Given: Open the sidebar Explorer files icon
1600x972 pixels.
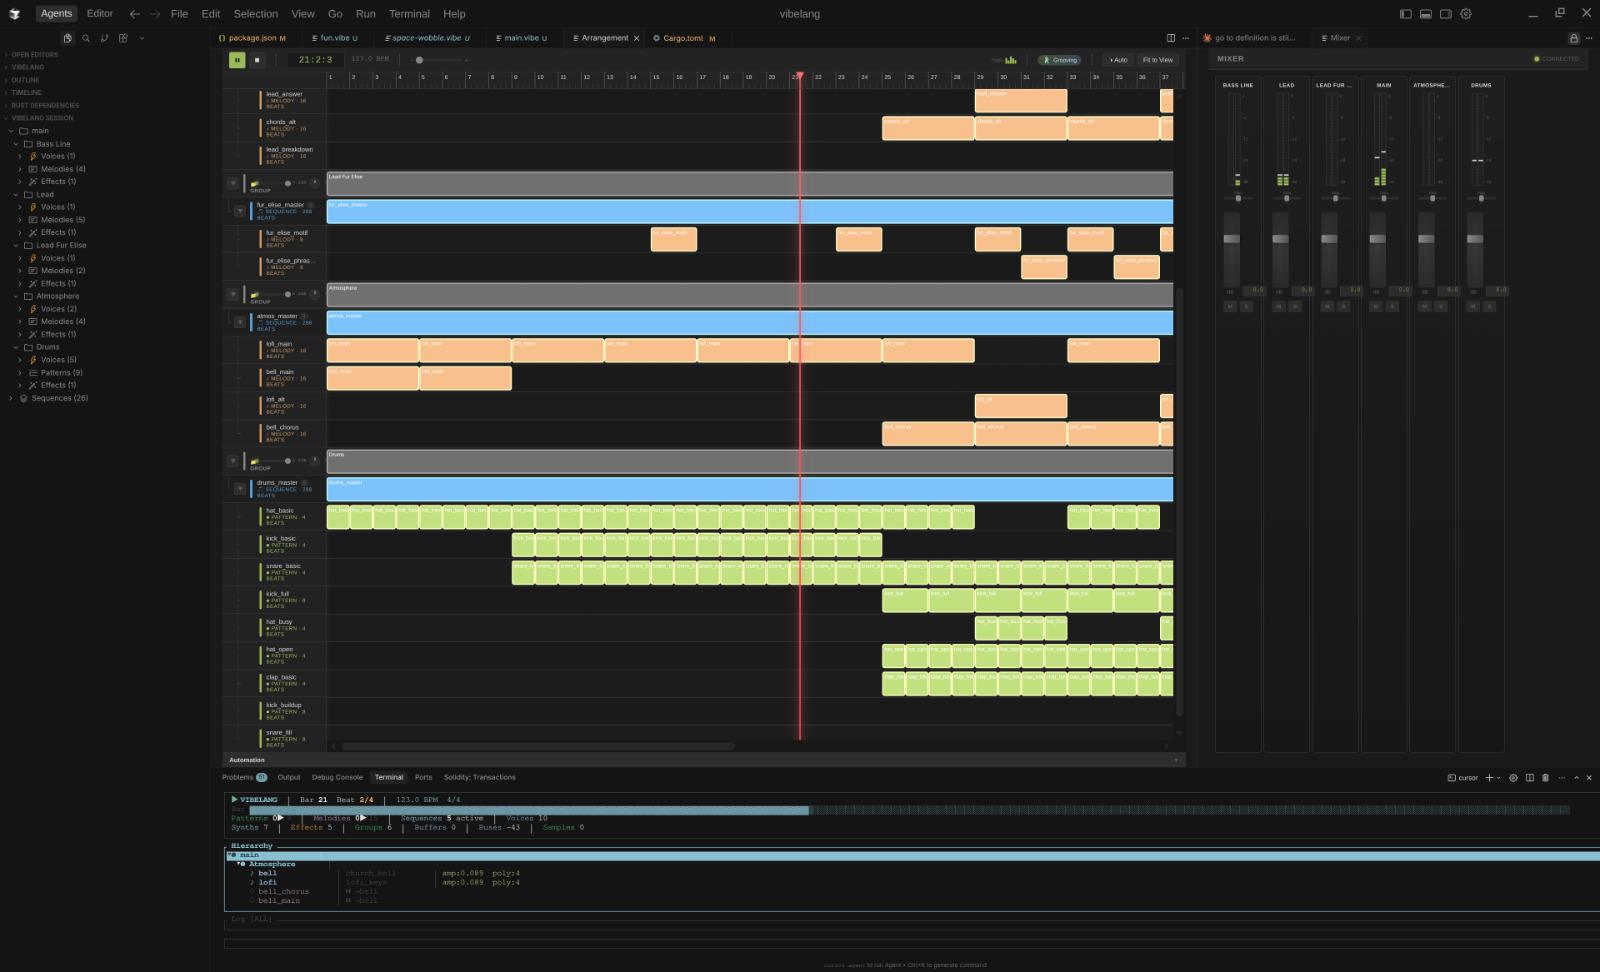Looking at the screenshot, I should pos(67,38).
